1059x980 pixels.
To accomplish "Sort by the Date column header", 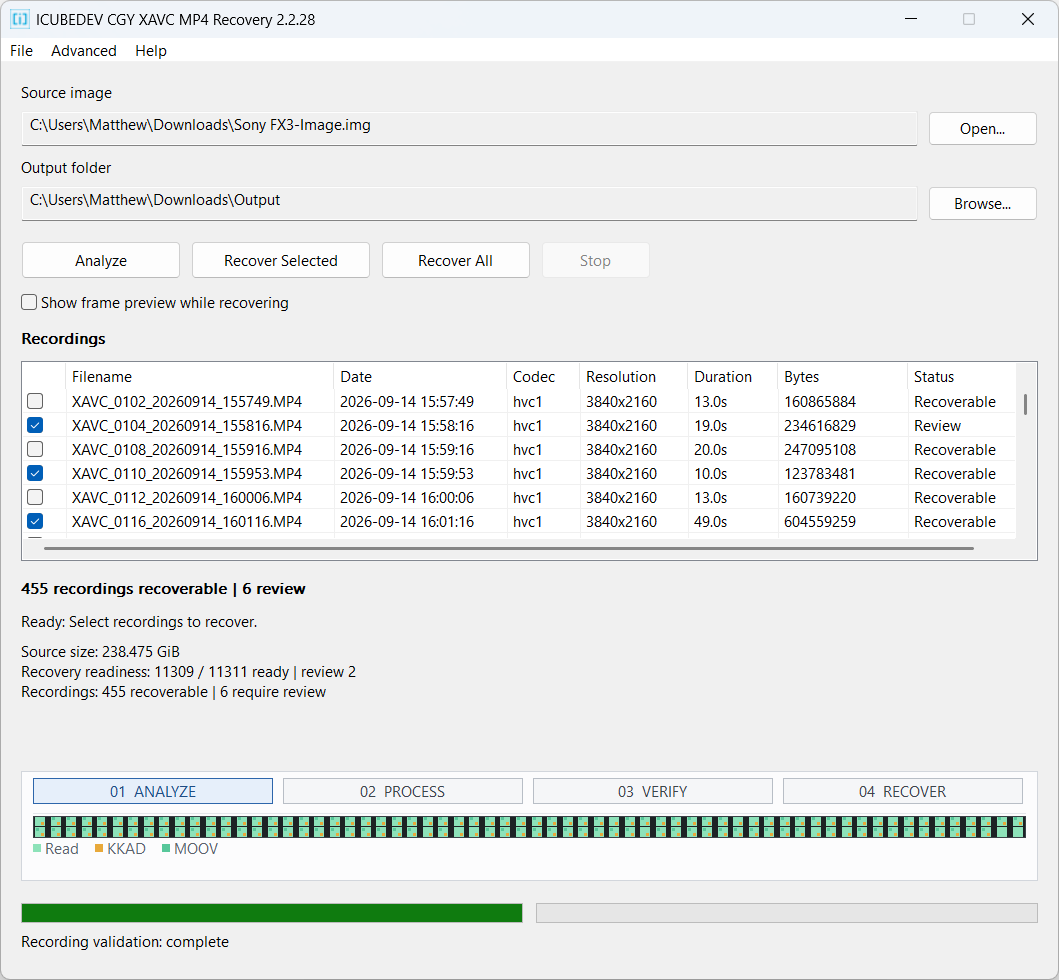I will (x=419, y=376).
